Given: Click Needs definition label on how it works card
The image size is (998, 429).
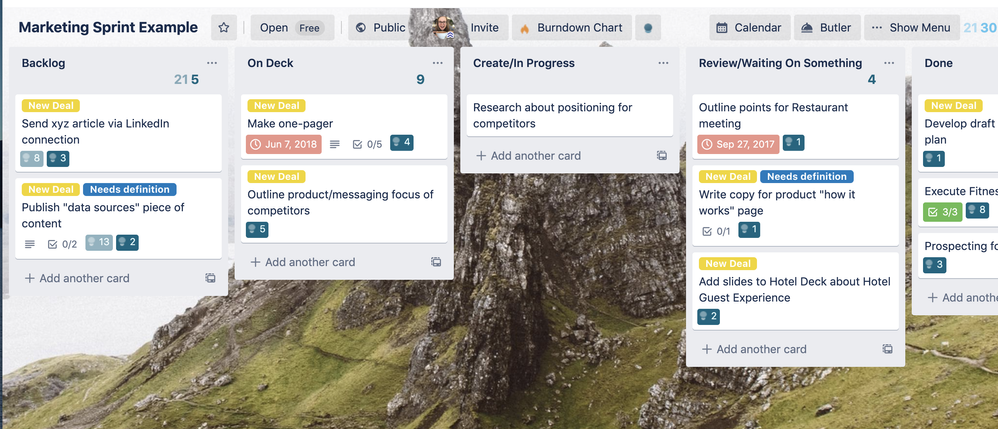Looking at the screenshot, I should pyautogui.click(x=807, y=176).
